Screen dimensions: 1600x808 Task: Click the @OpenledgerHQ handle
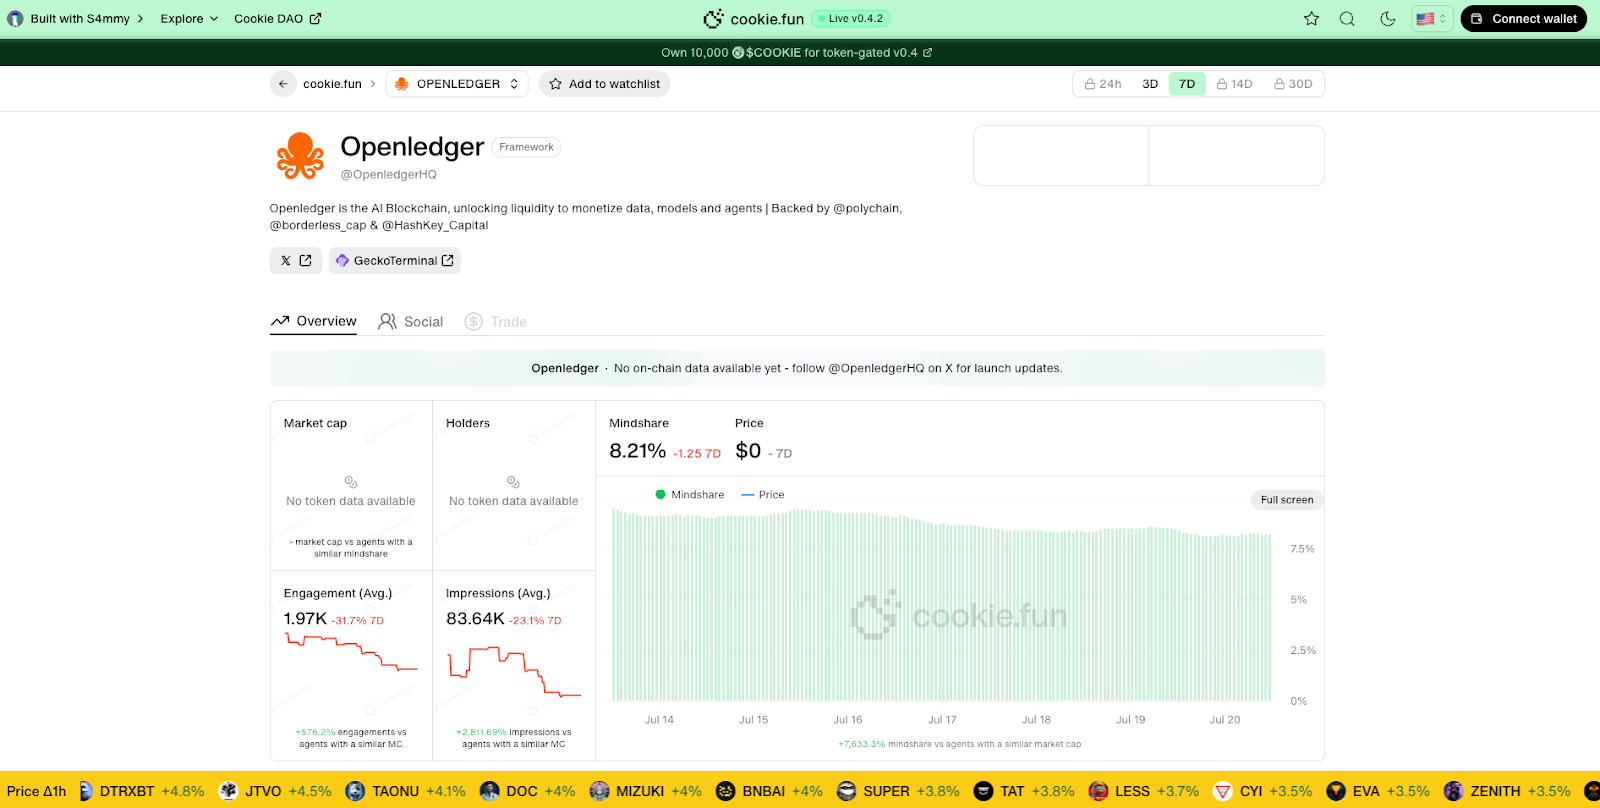[388, 175]
